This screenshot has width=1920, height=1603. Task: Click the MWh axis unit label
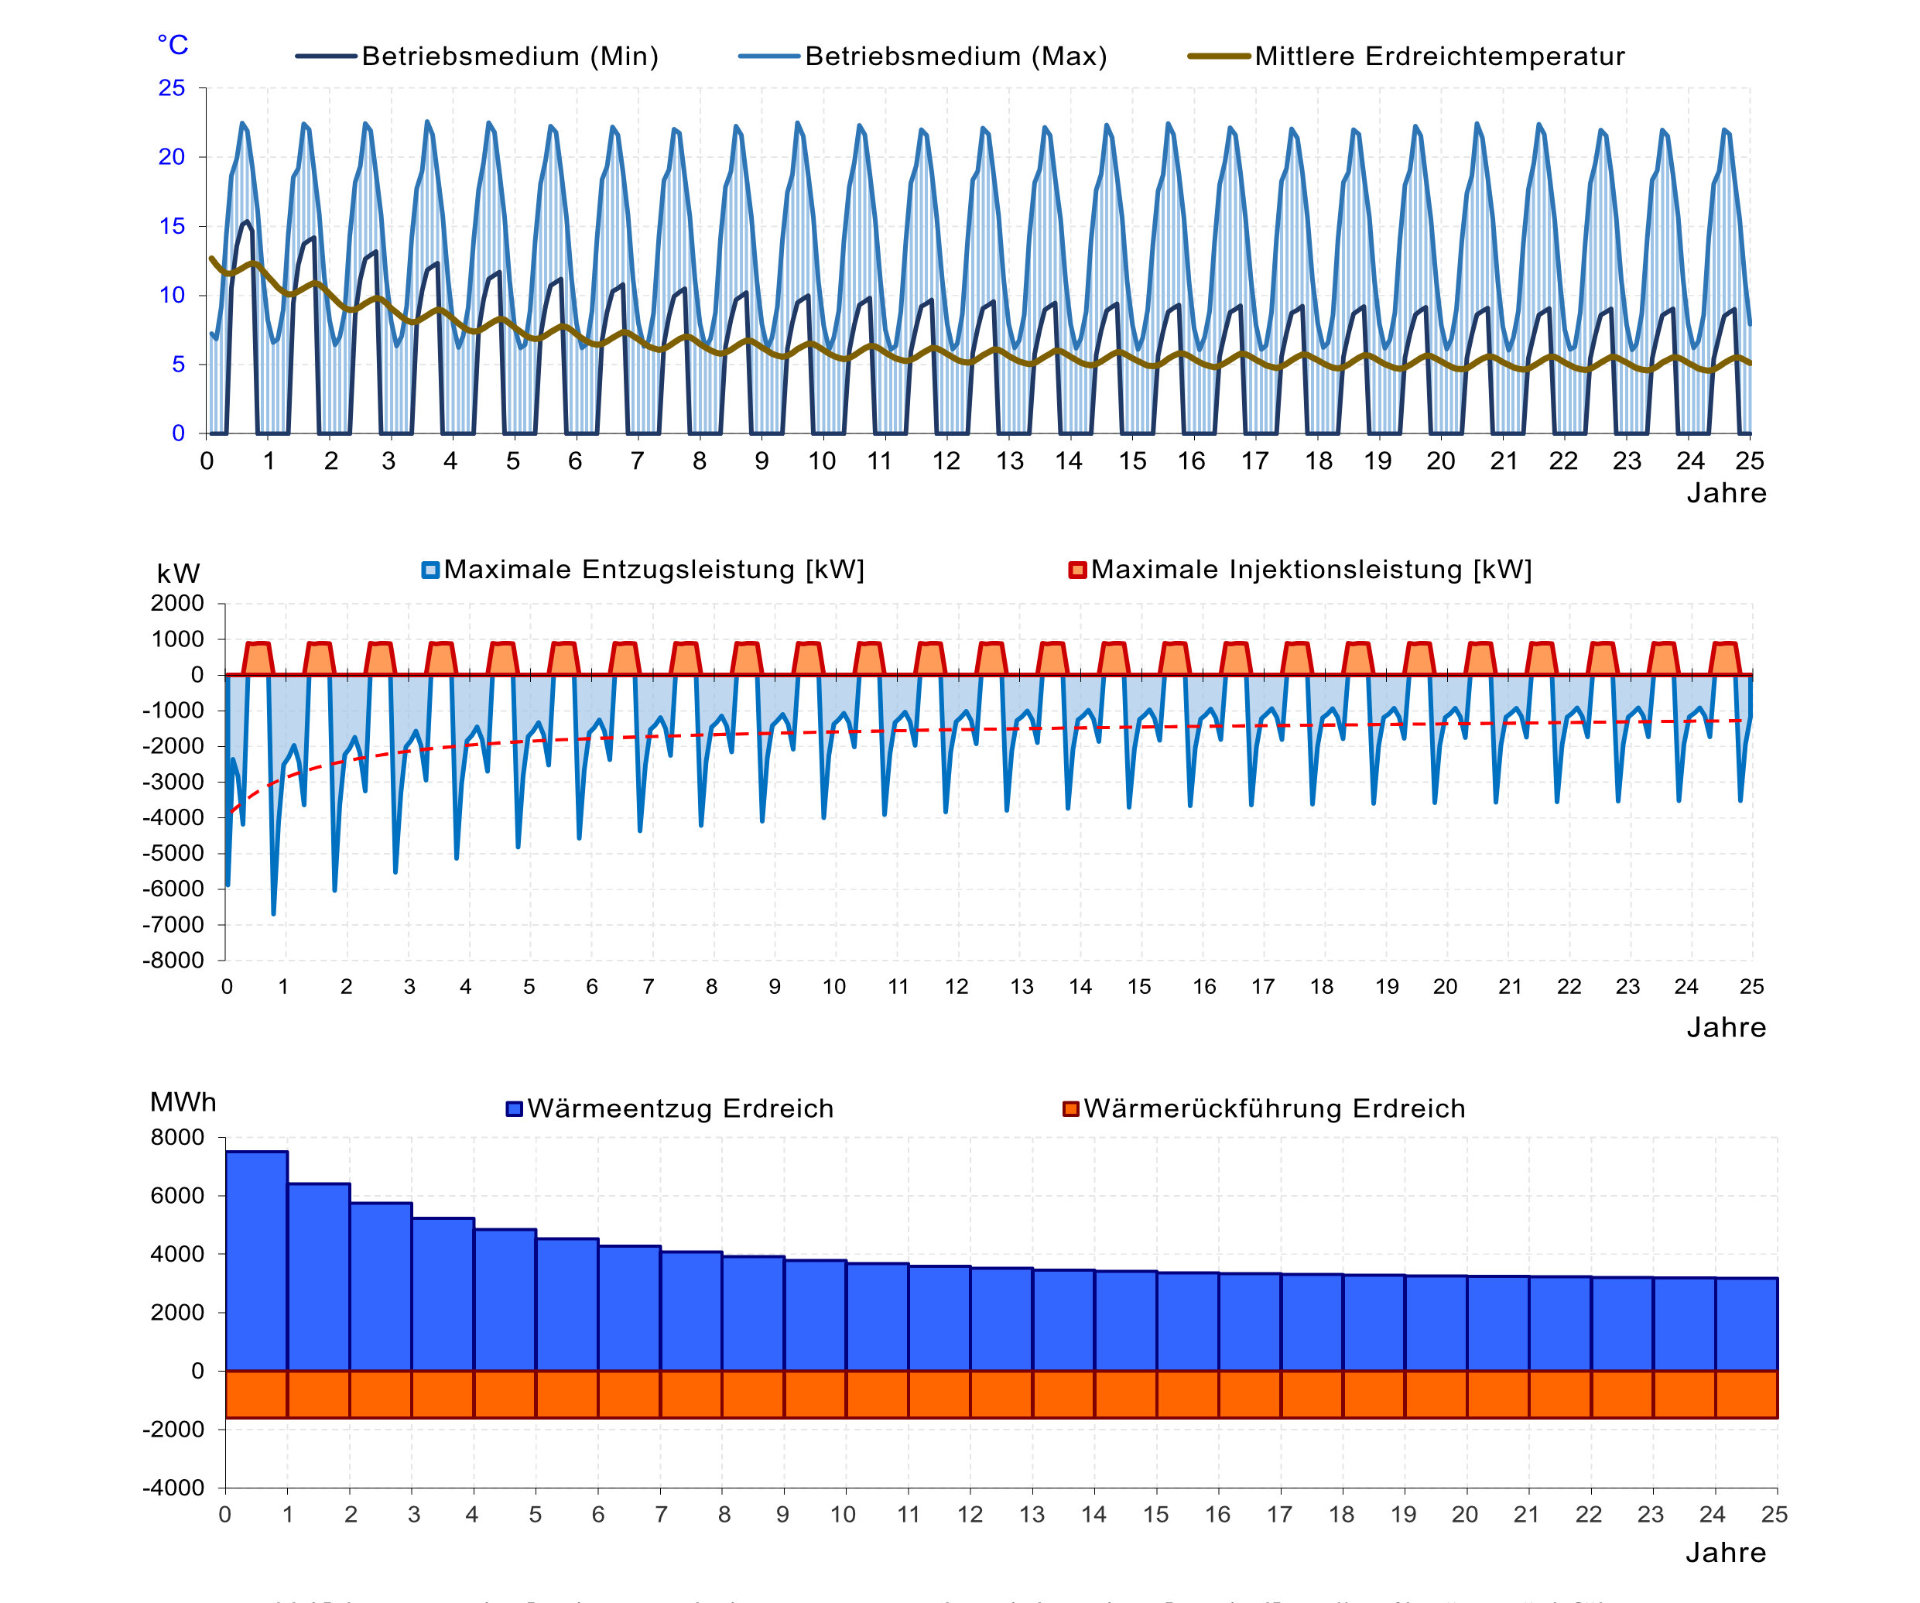182,1102
